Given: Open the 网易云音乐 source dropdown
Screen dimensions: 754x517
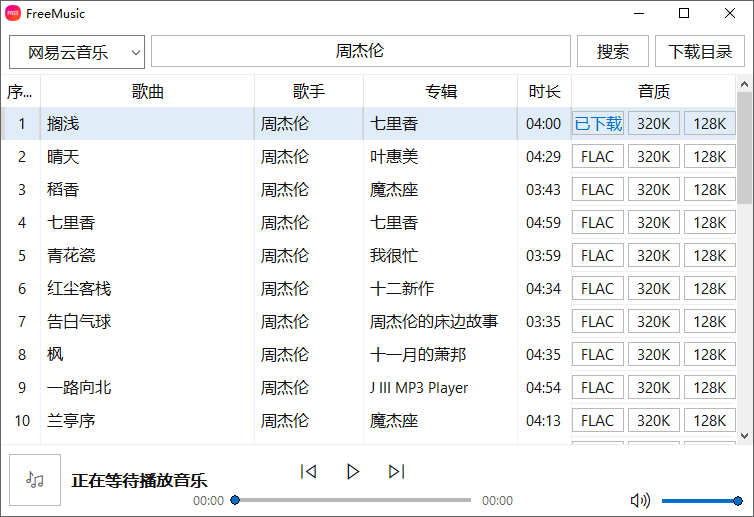Looking at the screenshot, I should [x=77, y=52].
